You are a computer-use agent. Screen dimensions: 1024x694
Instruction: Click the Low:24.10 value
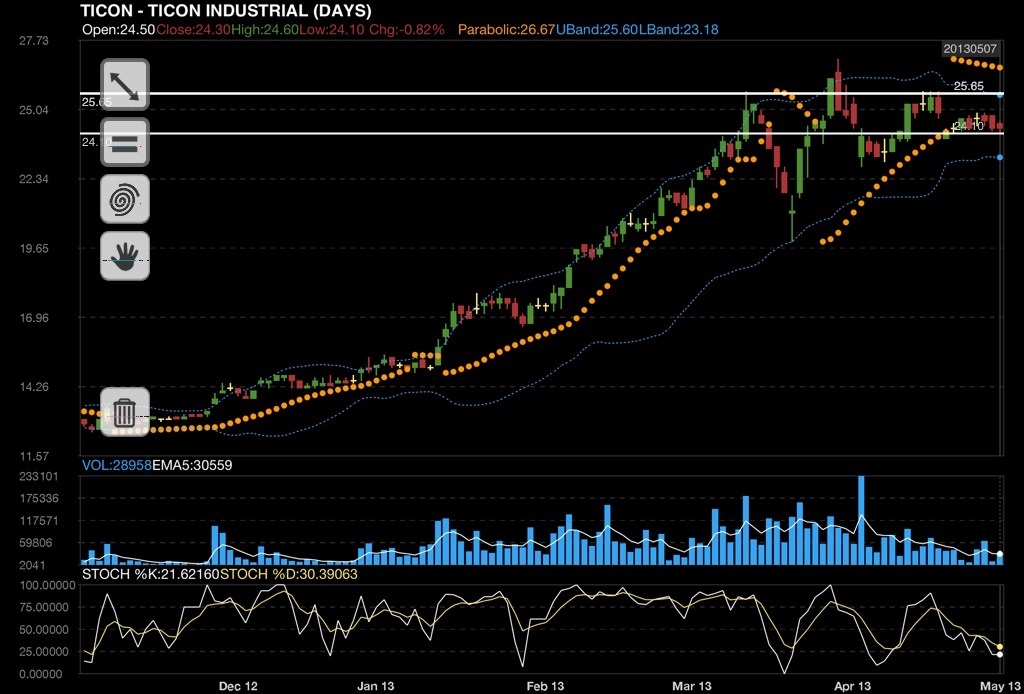point(332,29)
